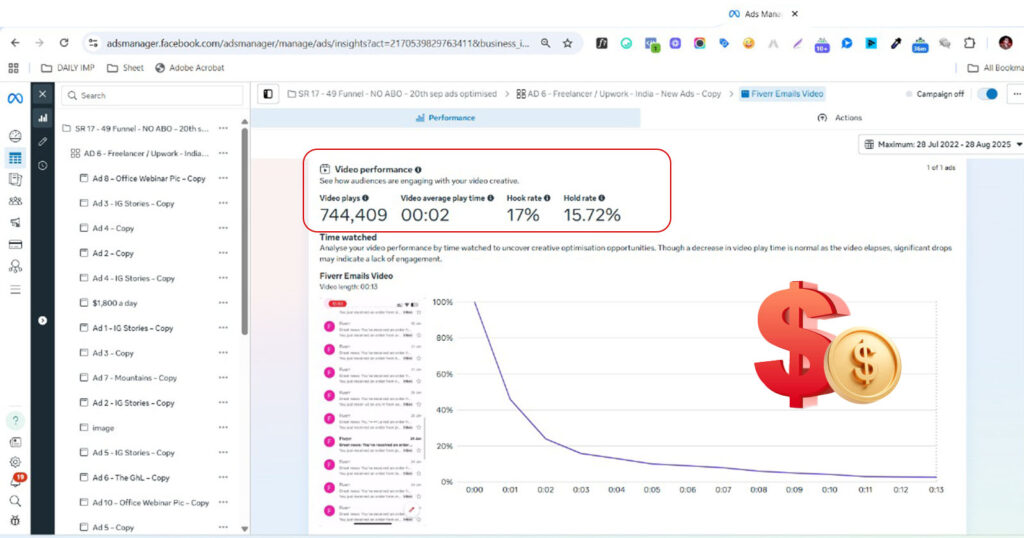
Task: Open Campaigns table icon in left sidebar
Action: [15, 158]
